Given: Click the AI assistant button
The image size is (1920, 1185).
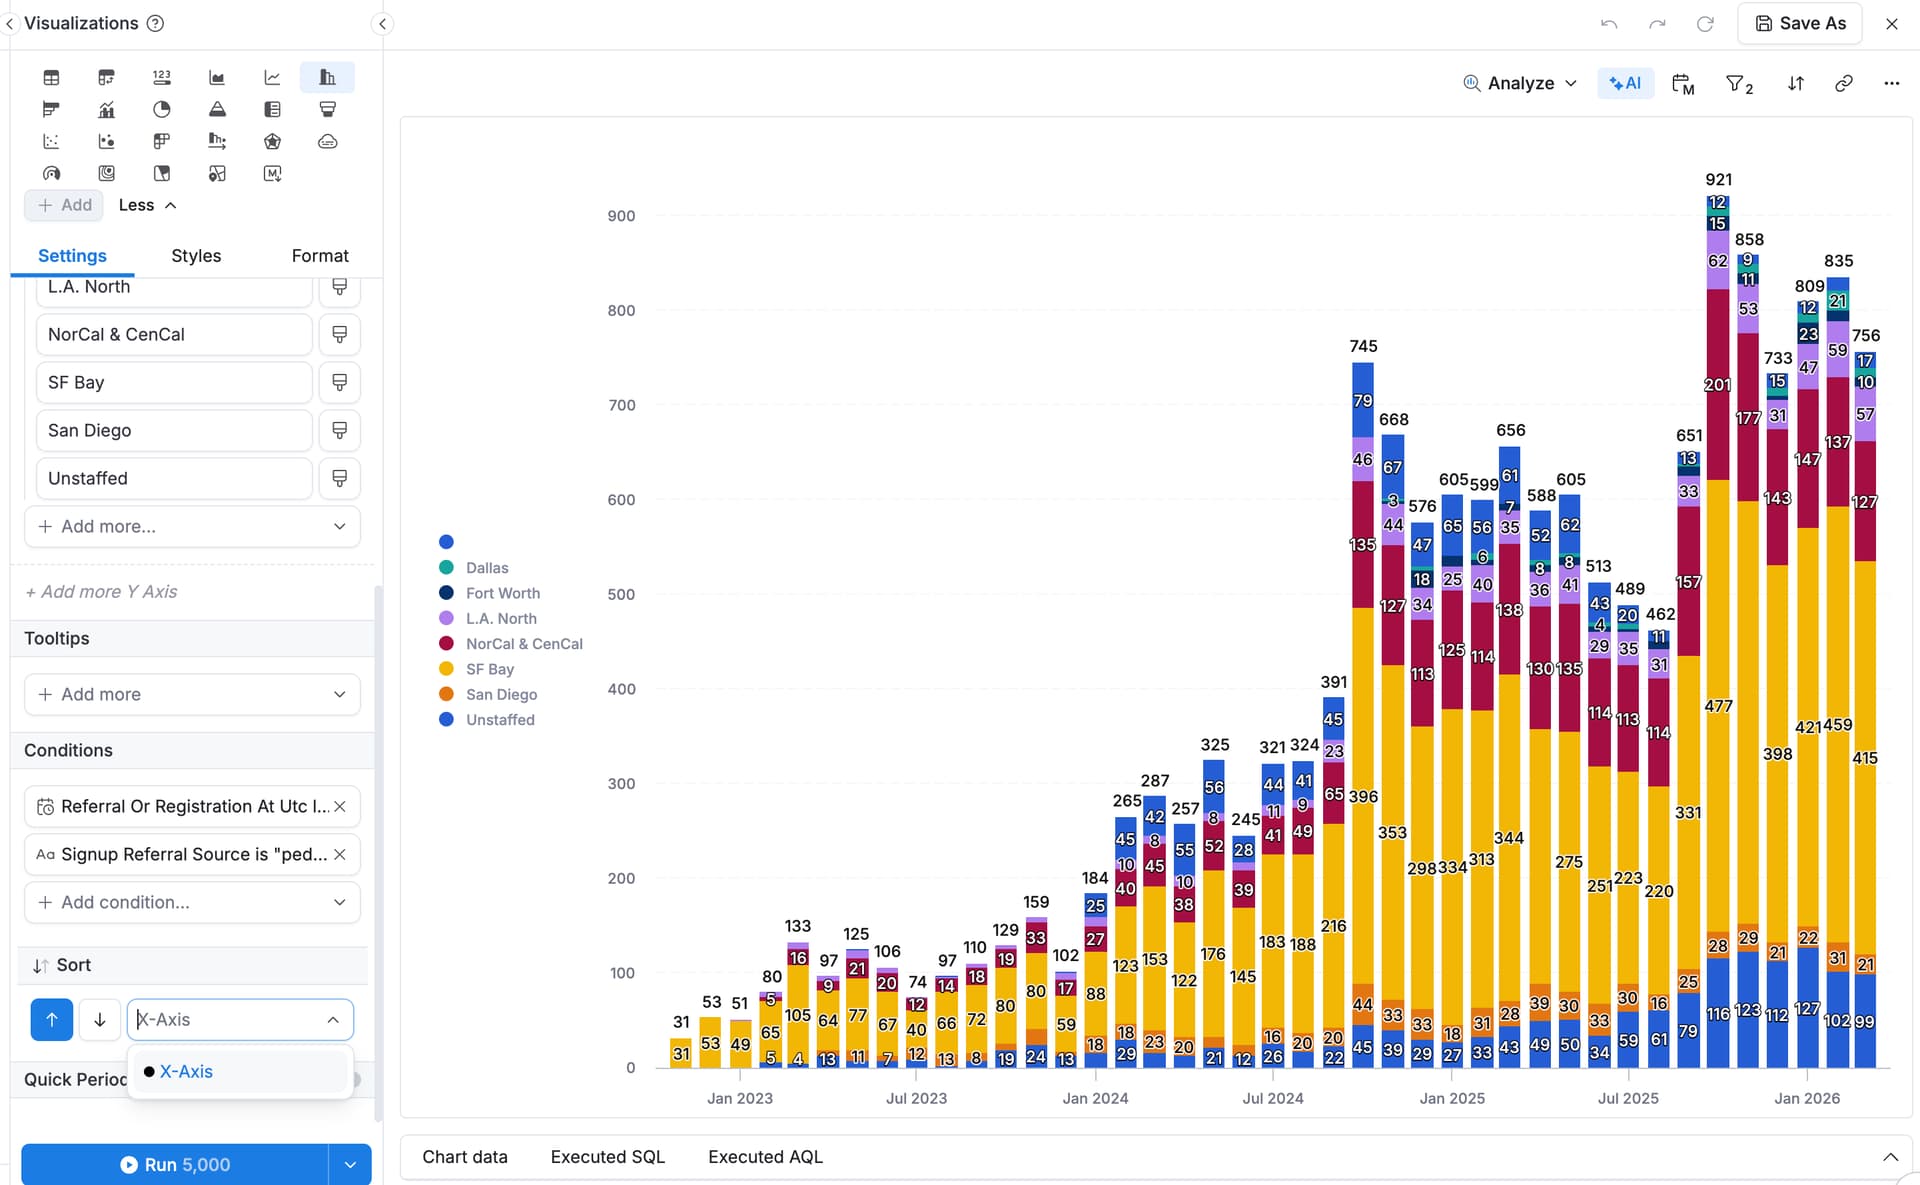Looking at the screenshot, I should [1625, 84].
